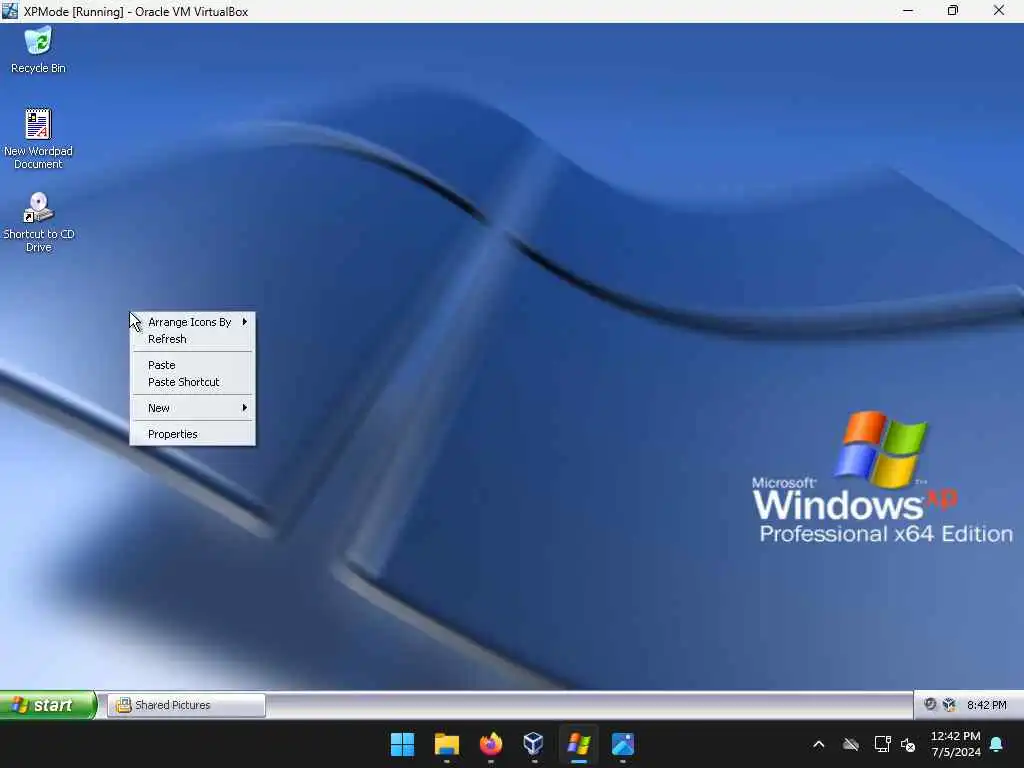Open Properties from context menu
This screenshot has height=768, width=1024.
[x=193, y=434]
